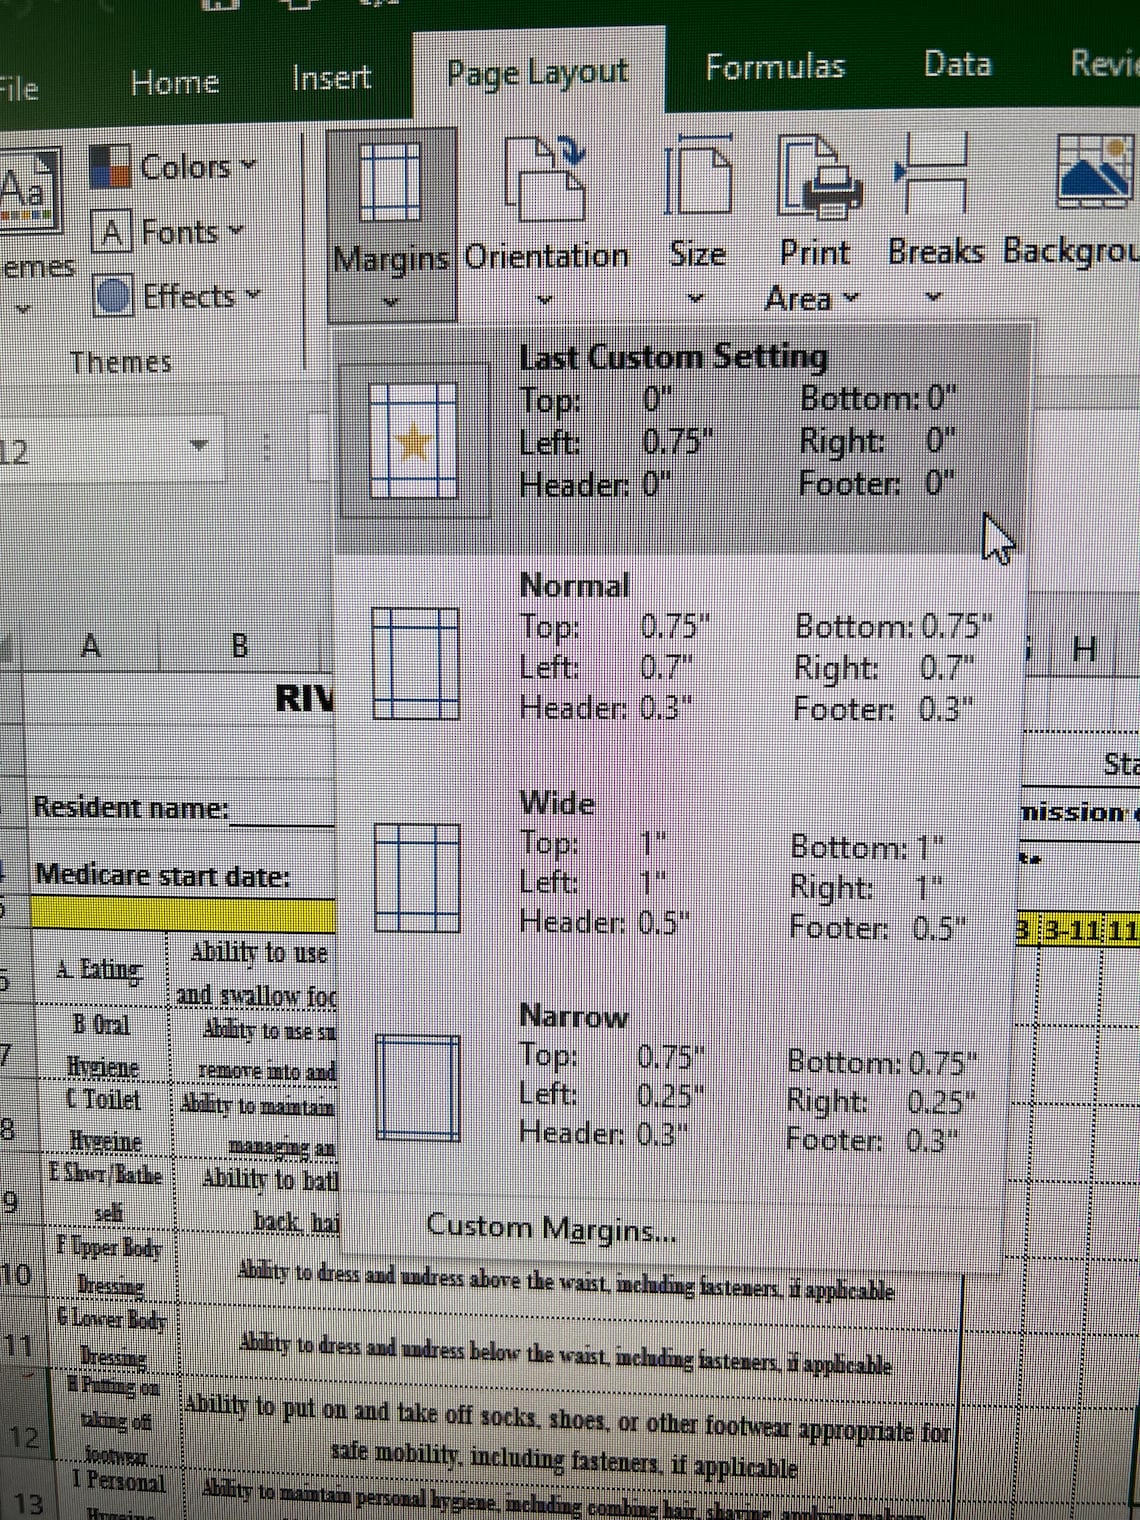Click the 'Medicare start date:' cell
This screenshot has height=1520, width=1140.
coord(162,876)
